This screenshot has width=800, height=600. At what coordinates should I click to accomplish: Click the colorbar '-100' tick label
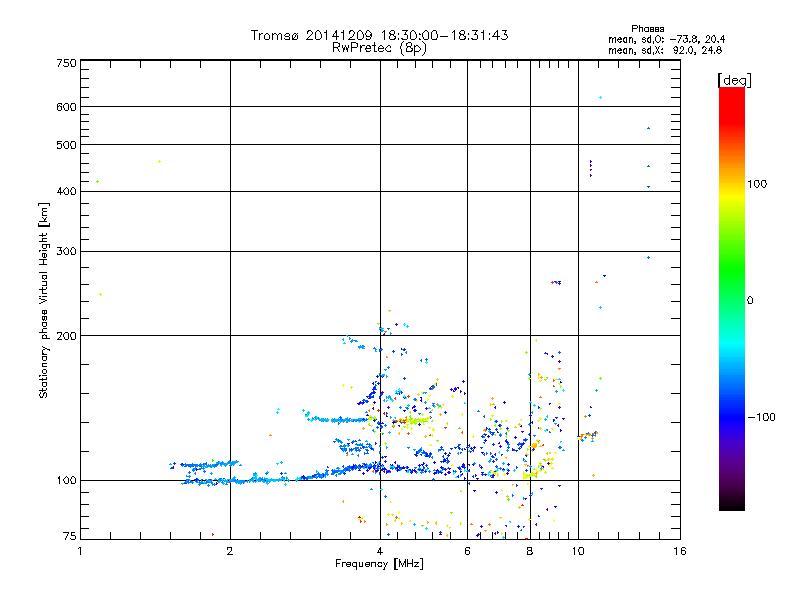pyautogui.click(x=761, y=417)
